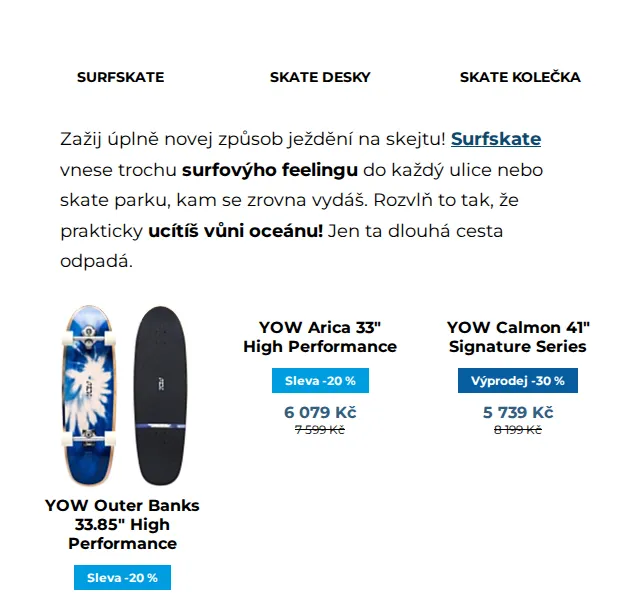Open the SURFSKATE category
The width and height of the screenshot is (640, 600).
(120, 77)
